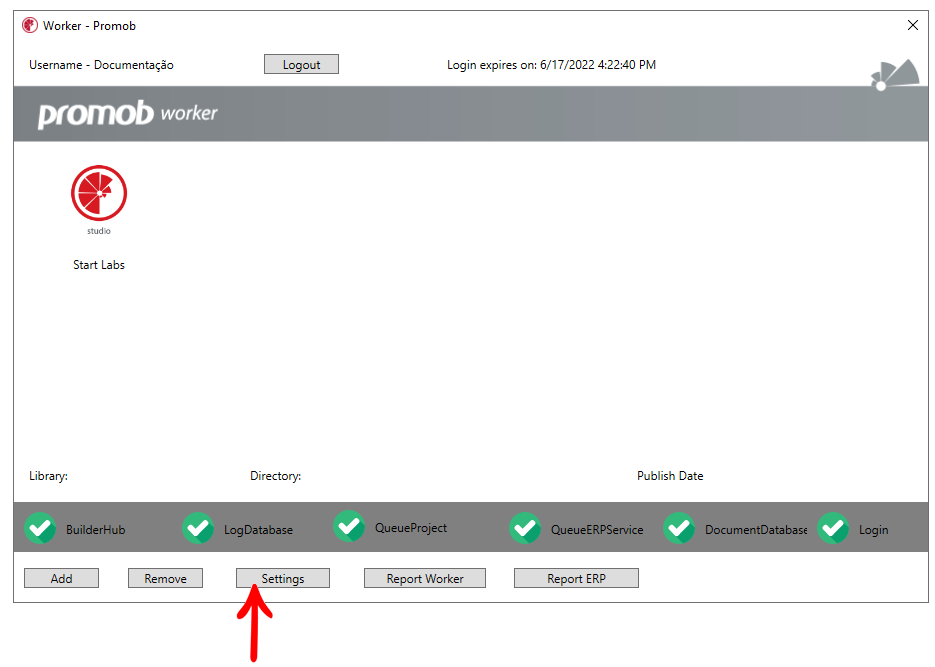The image size is (935, 667).
Task: Open Report ERP
Action: coord(576,578)
